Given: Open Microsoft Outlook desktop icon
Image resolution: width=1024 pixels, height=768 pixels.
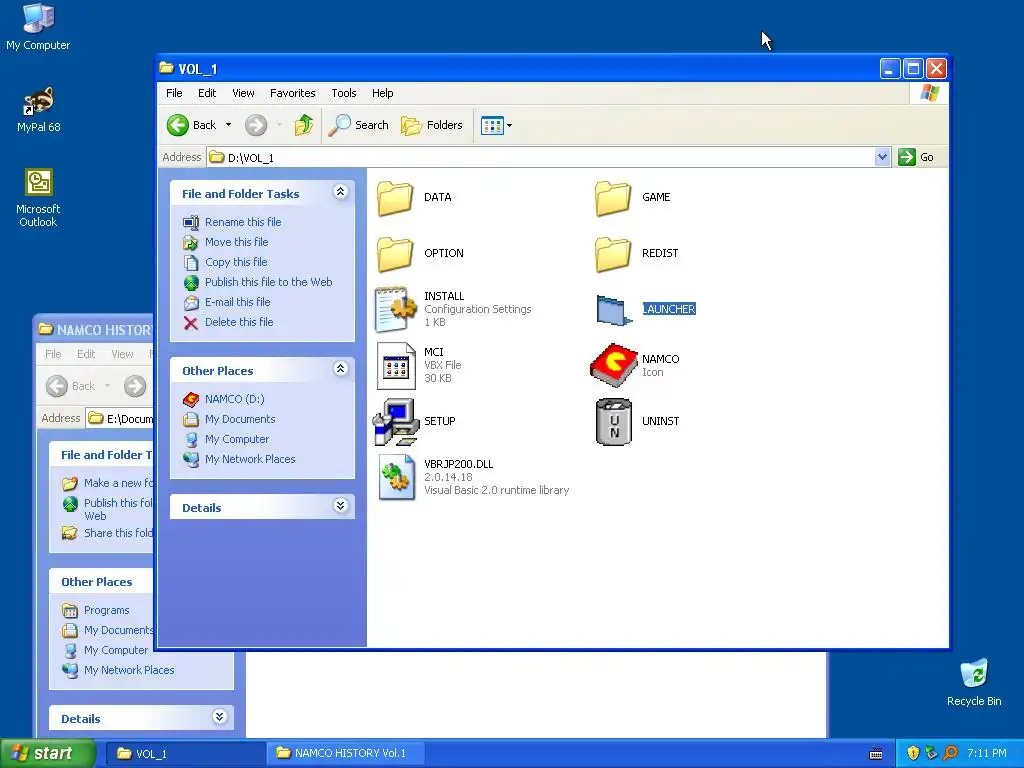Looking at the screenshot, I should tap(38, 198).
